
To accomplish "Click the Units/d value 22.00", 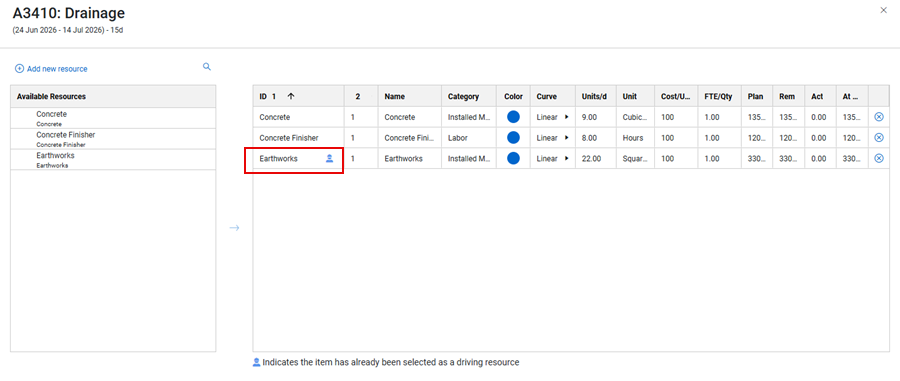I will pos(596,158).
